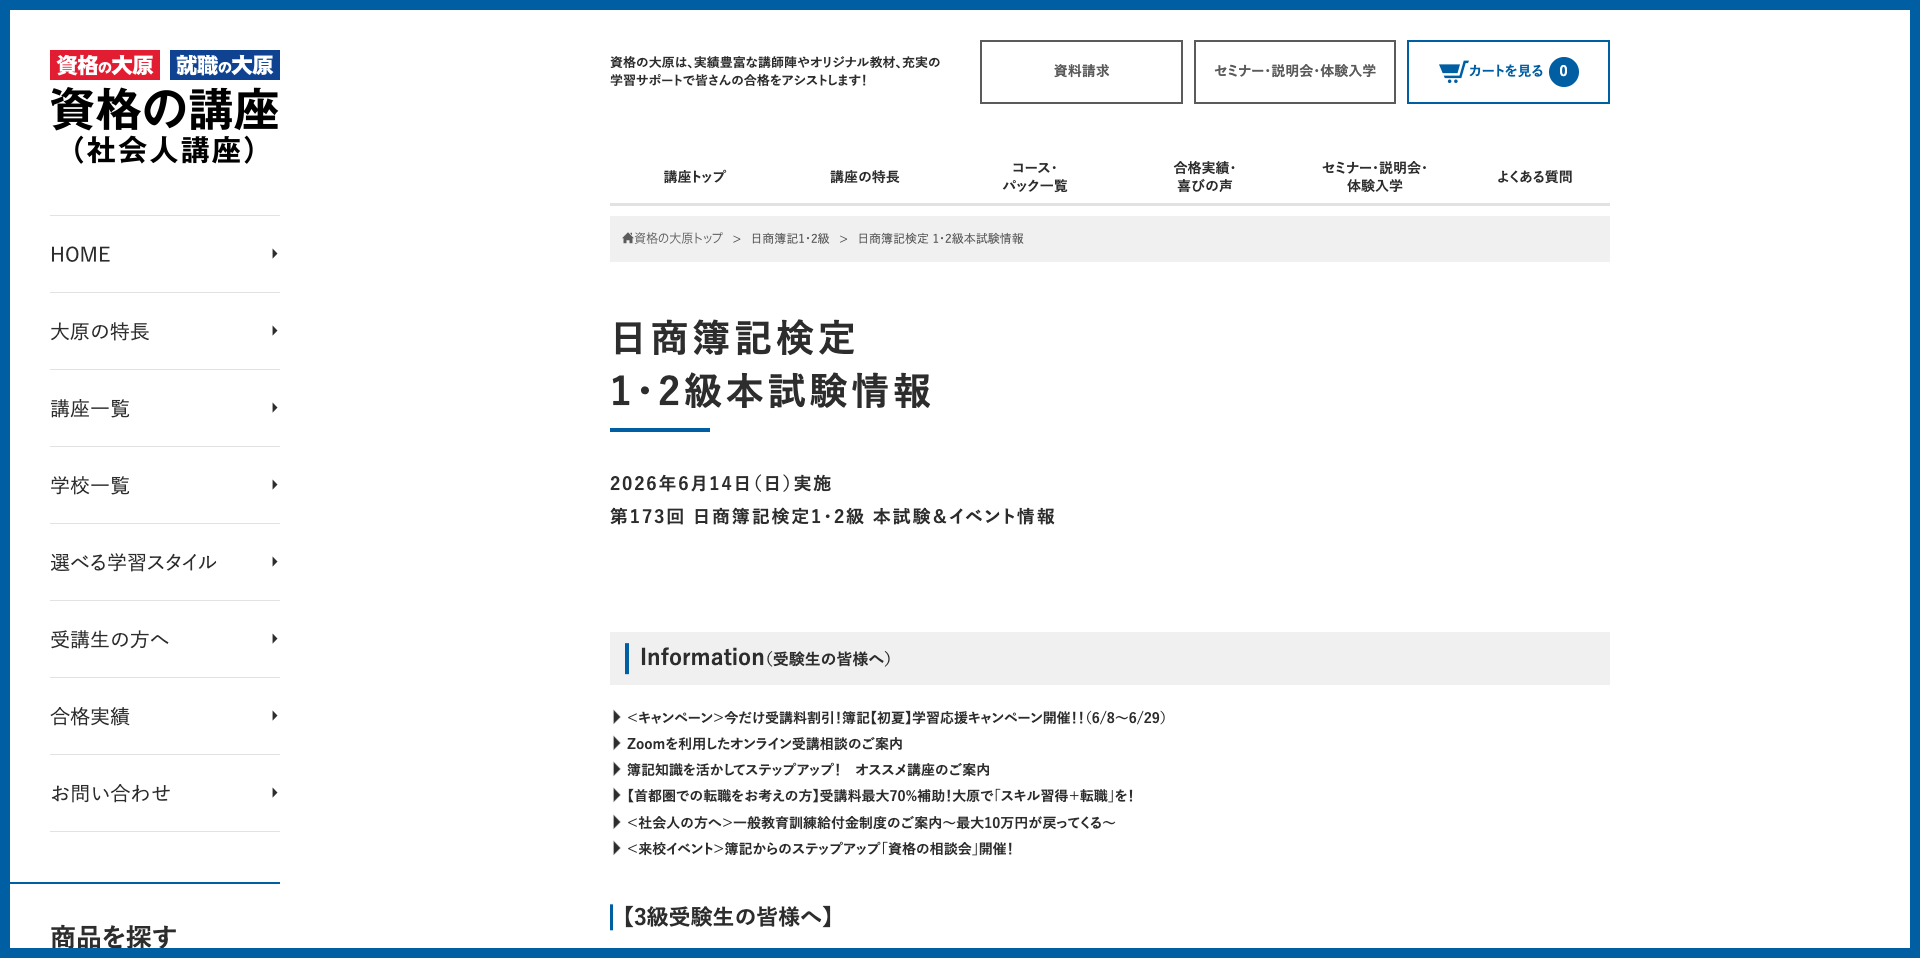Click the header セミナー・説明会・体験入学 button
1920x958 pixels.
click(x=1295, y=72)
